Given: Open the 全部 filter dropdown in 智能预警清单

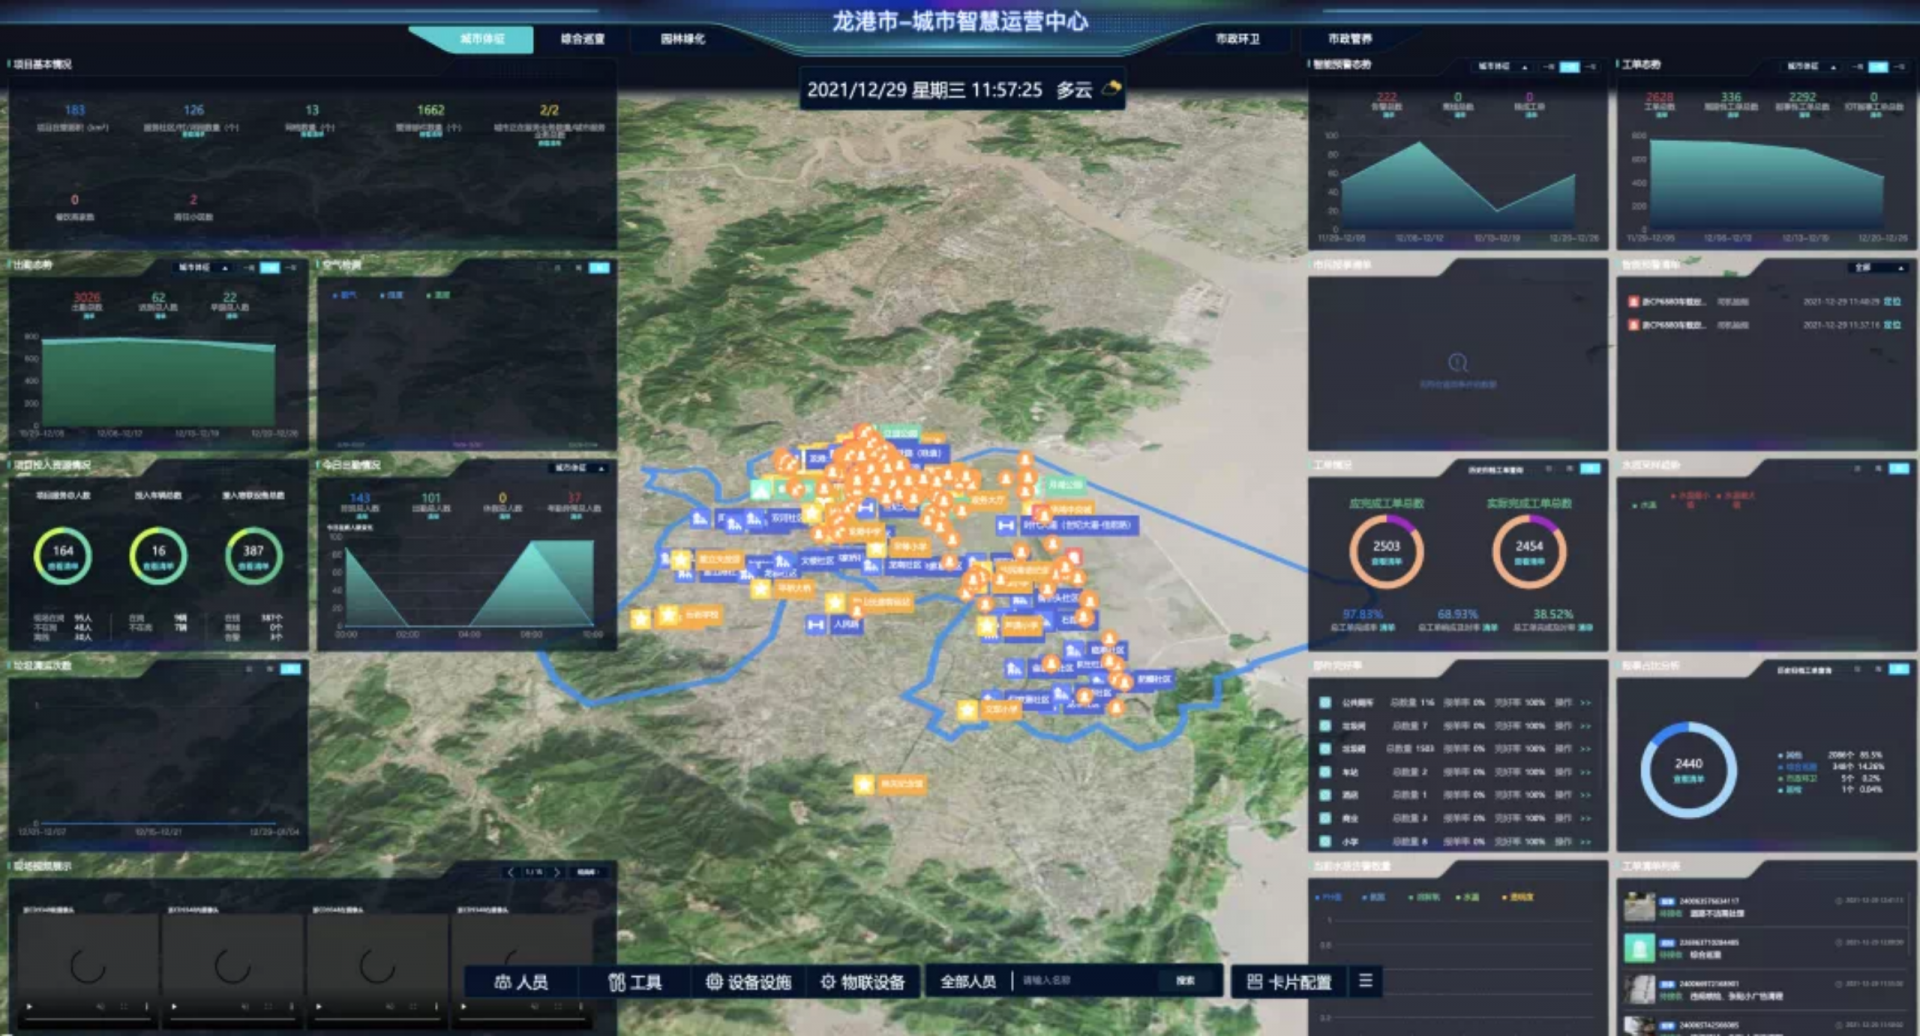Looking at the screenshot, I should click(x=1878, y=268).
